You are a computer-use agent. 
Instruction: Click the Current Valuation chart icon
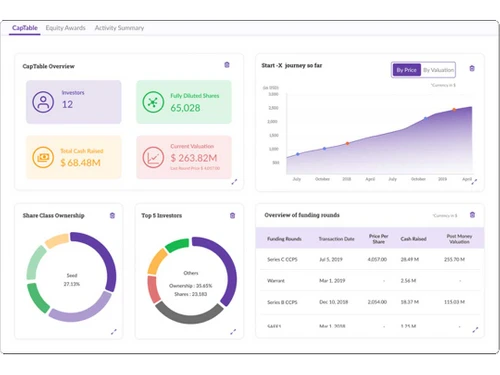pyautogui.click(x=153, y=157)
